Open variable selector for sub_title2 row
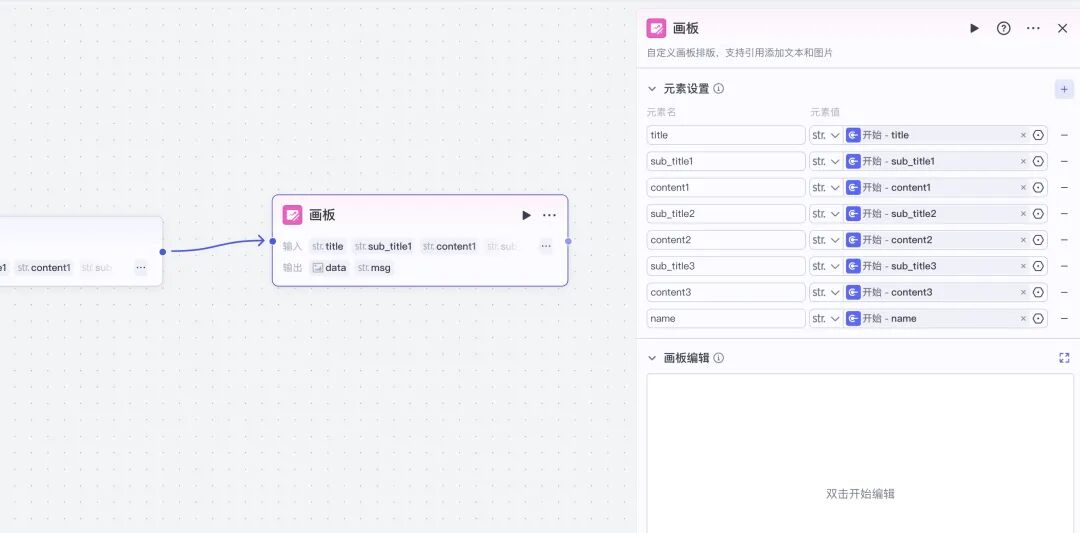This screenshot has height=533, width=1080. [x=1038, y=213]
